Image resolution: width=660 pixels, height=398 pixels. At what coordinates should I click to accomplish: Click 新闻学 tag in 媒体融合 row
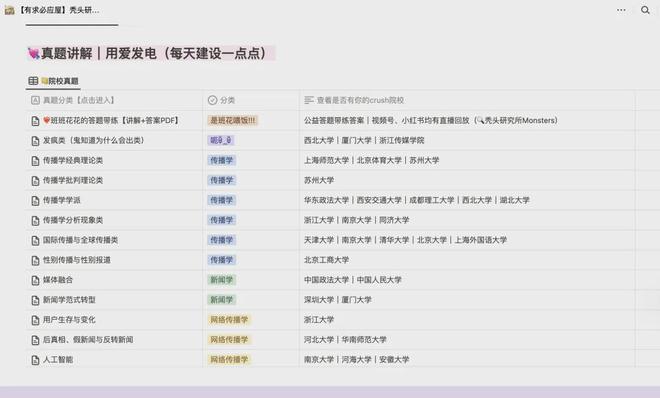(222, 280)
